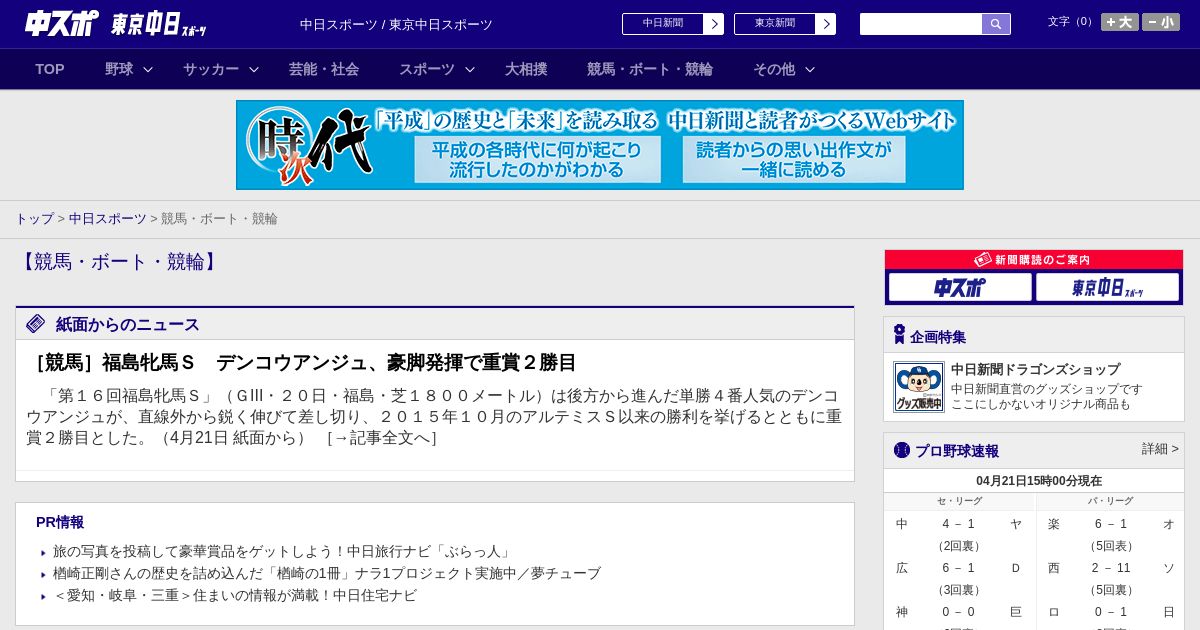Click score 6 － 1 for 楽 vs オ
1200x630 pixels.
[1110, 524]
